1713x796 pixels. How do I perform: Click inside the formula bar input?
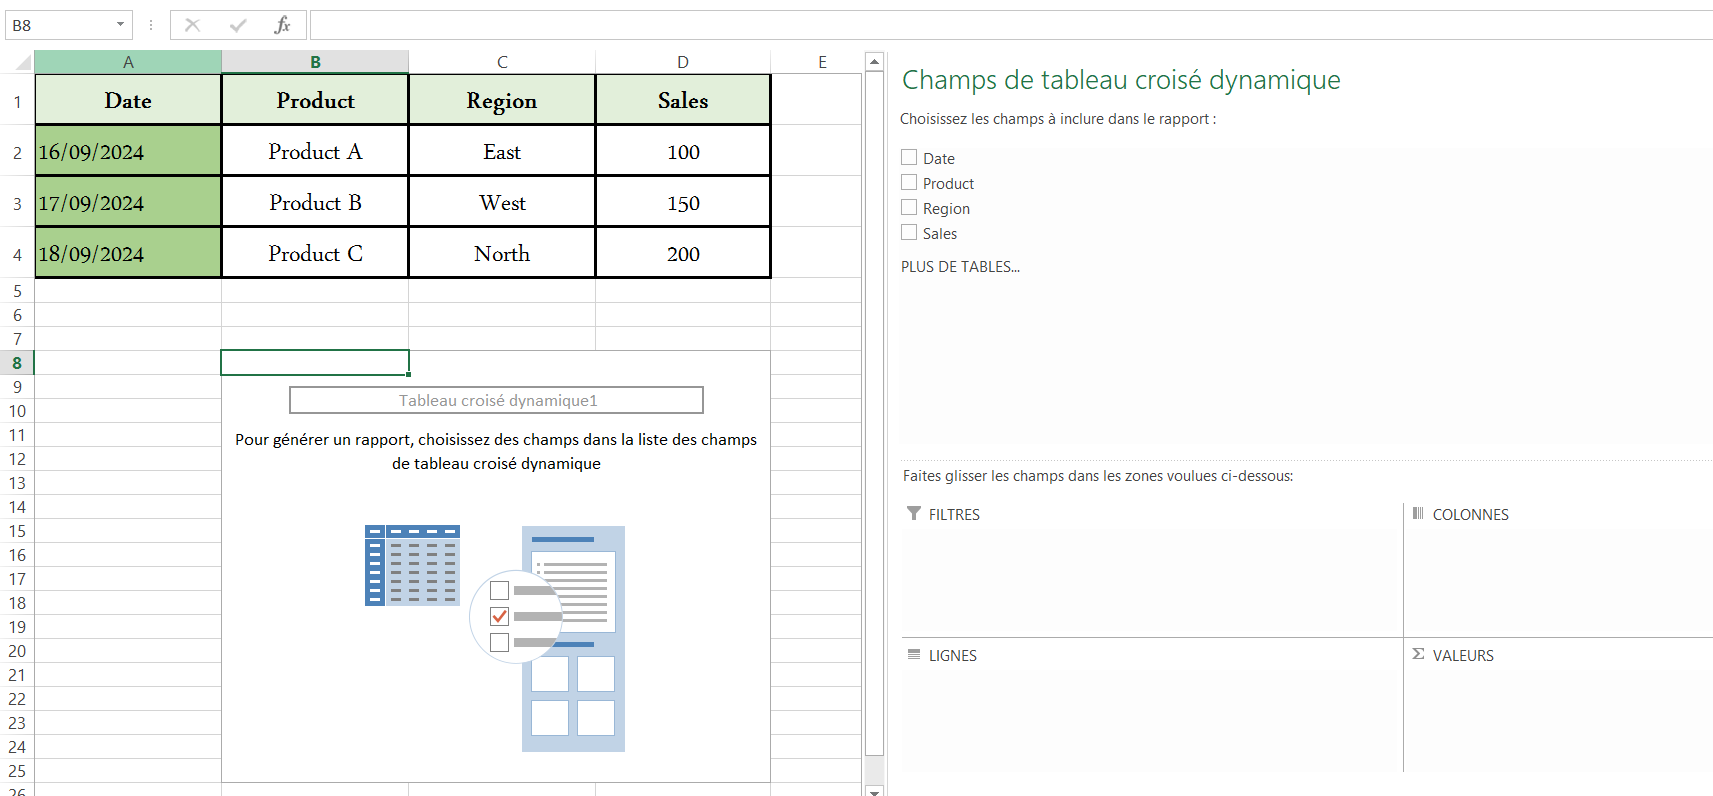pyautogui.click(x=1010, y=25)
